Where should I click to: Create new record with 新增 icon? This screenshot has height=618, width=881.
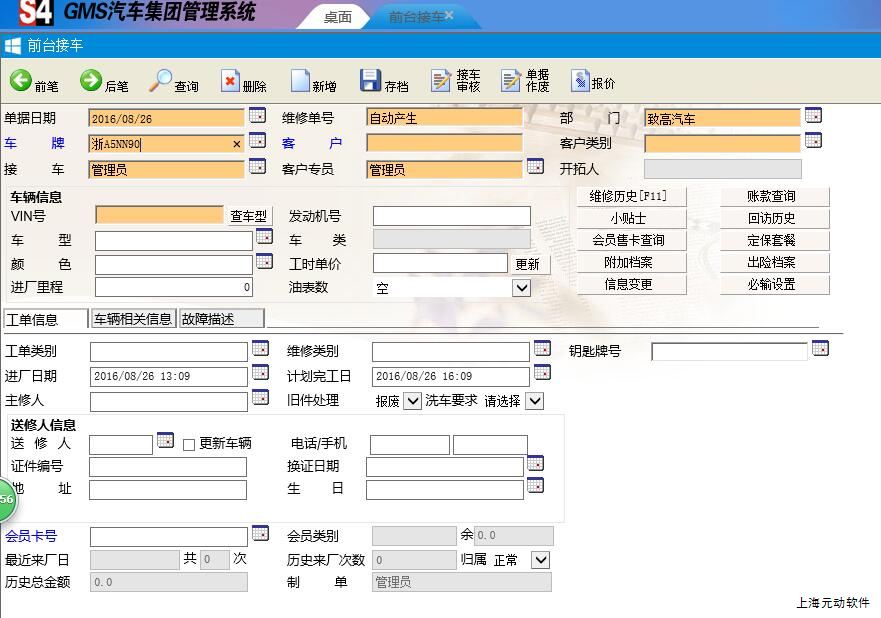point(300,82)
